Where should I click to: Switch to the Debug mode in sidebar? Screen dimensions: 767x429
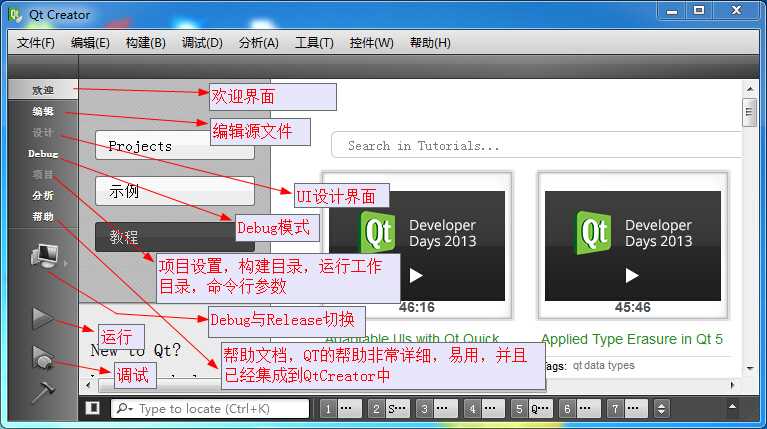pos(43,154)
